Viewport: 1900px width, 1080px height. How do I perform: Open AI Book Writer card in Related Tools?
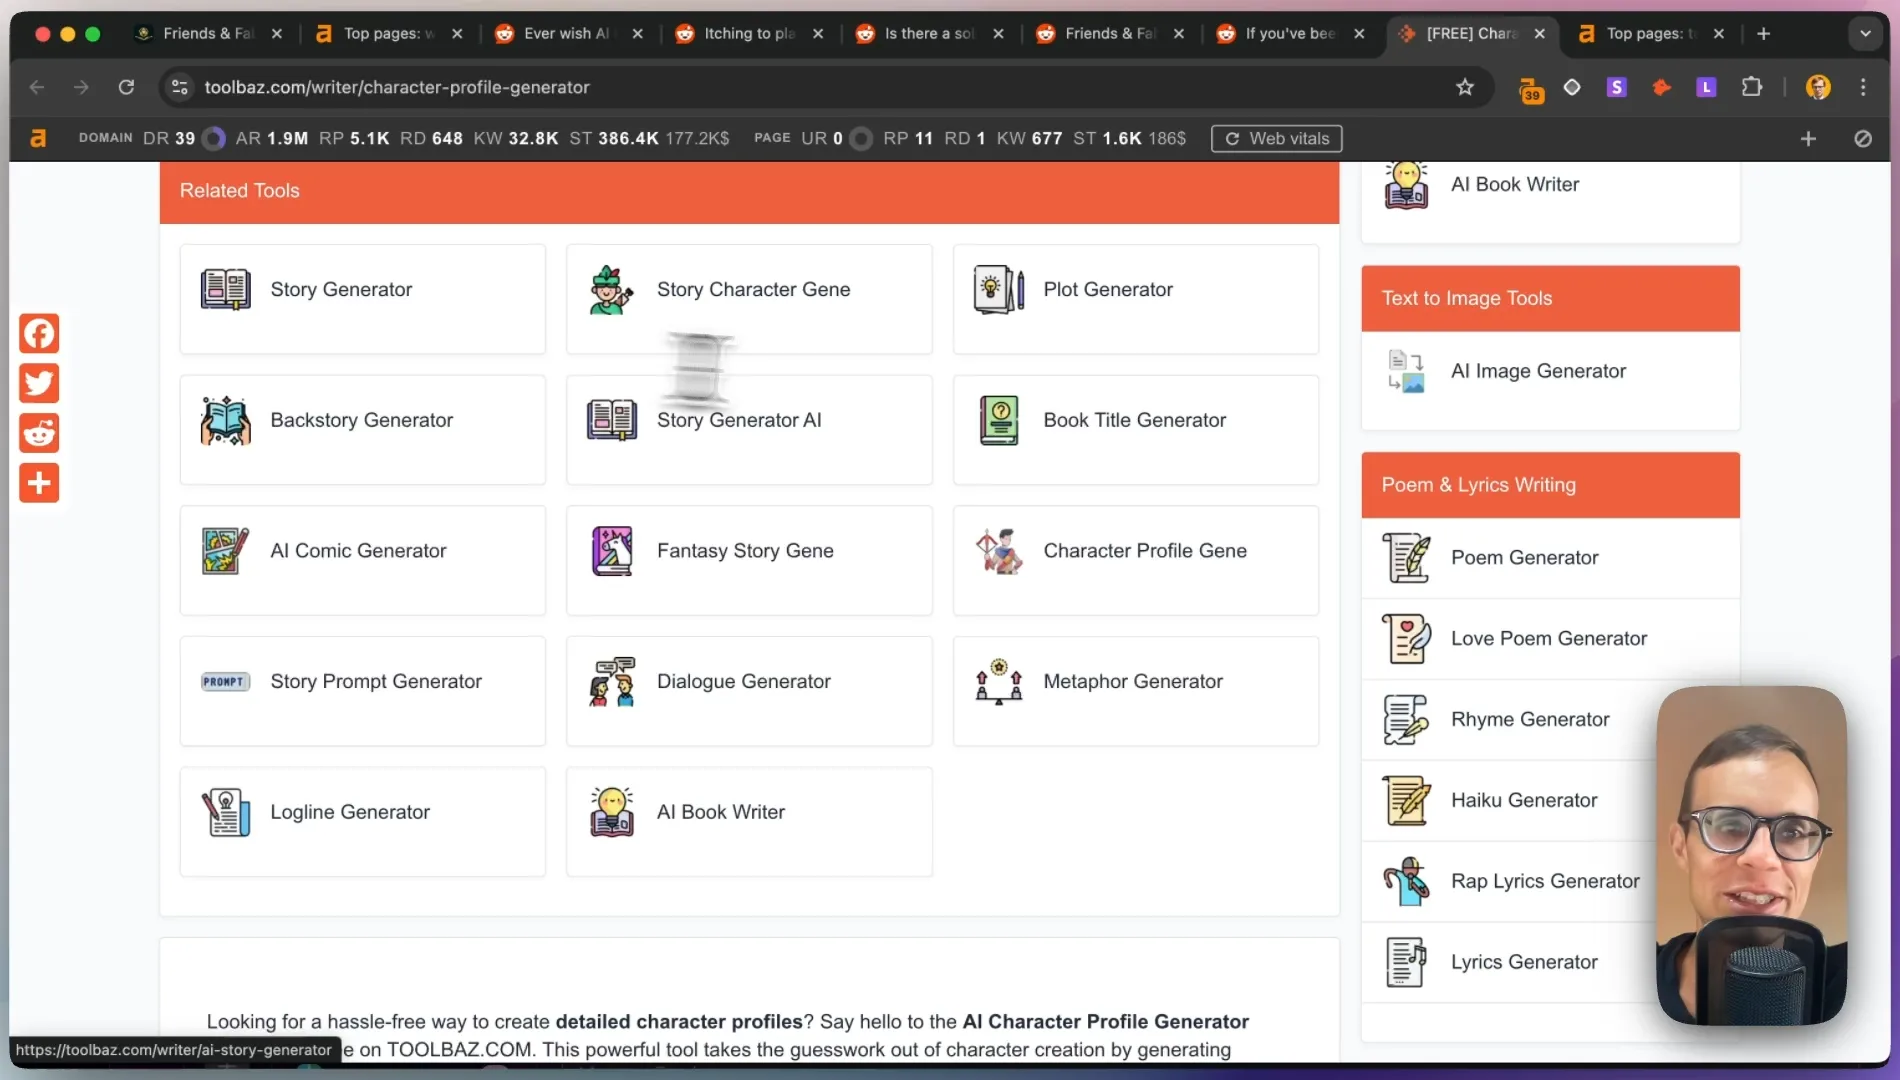click(749, 822)
